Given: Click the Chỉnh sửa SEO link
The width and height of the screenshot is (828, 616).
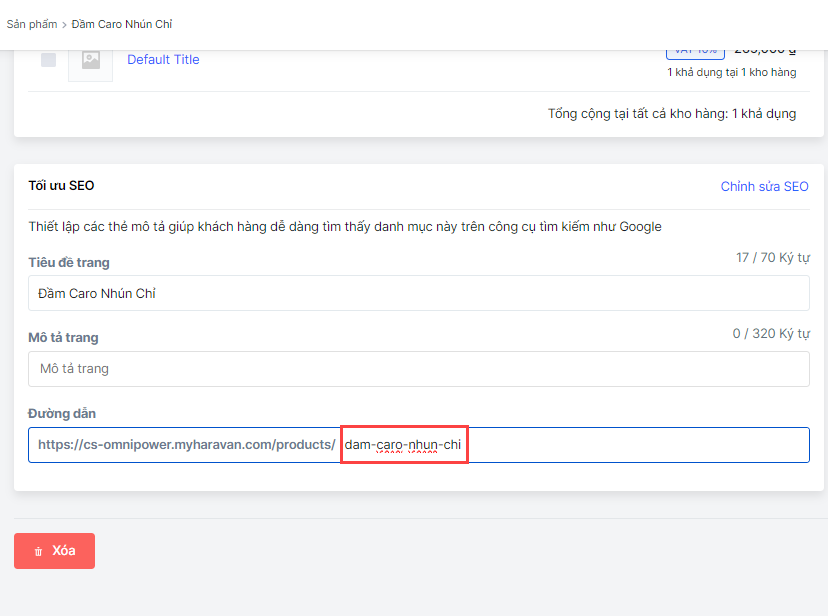Looking at the screenshot, I should 764,187.
